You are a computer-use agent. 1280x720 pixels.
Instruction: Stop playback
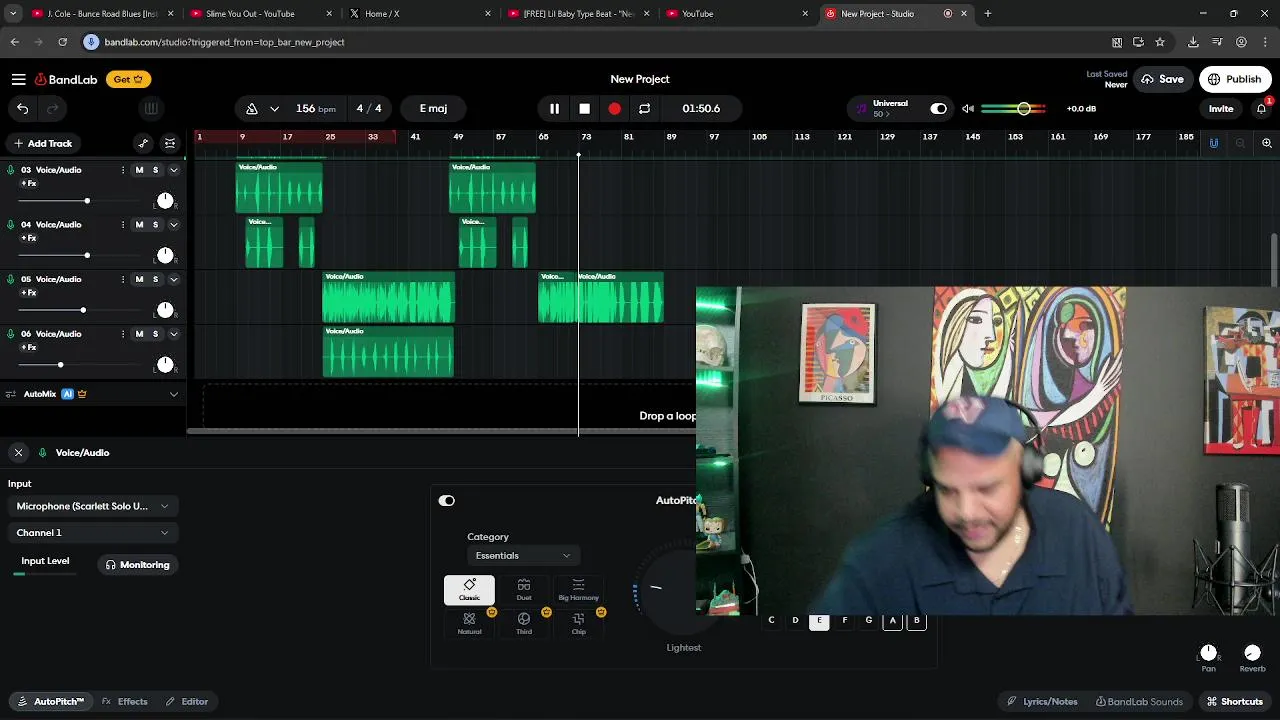584,108
